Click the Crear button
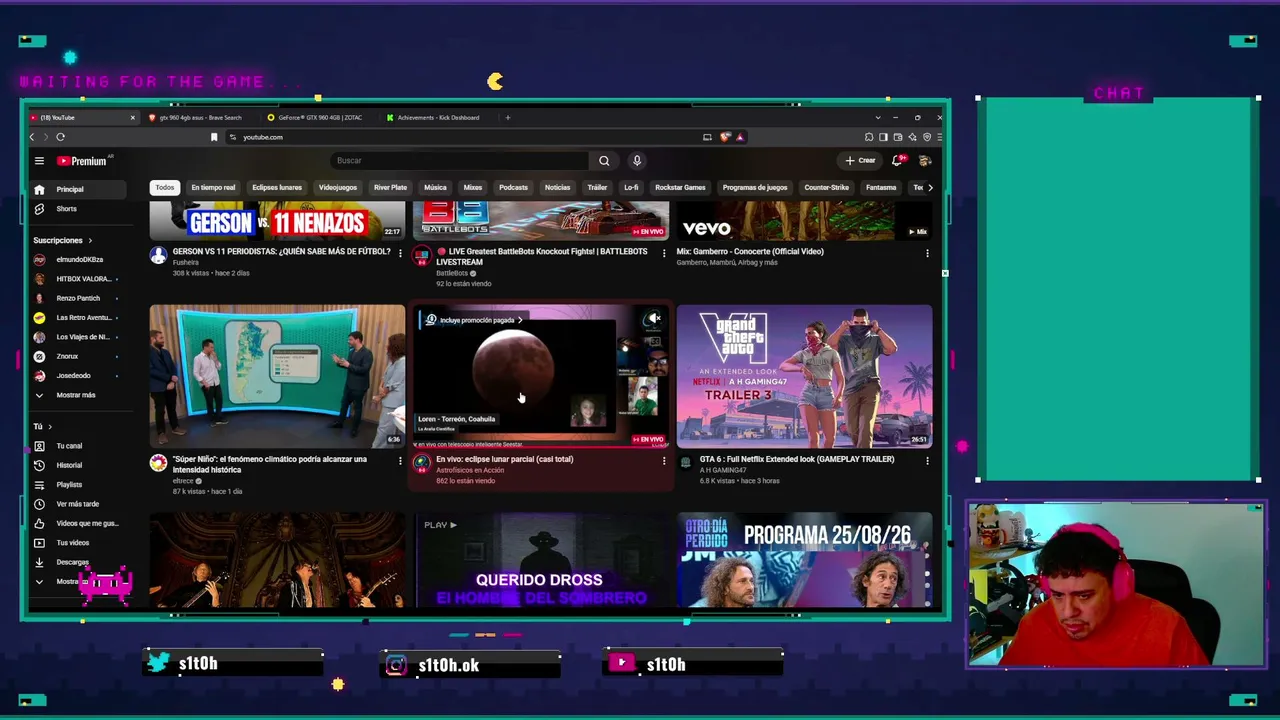This screenshot has width=1280, height=720. pos(860,161)
